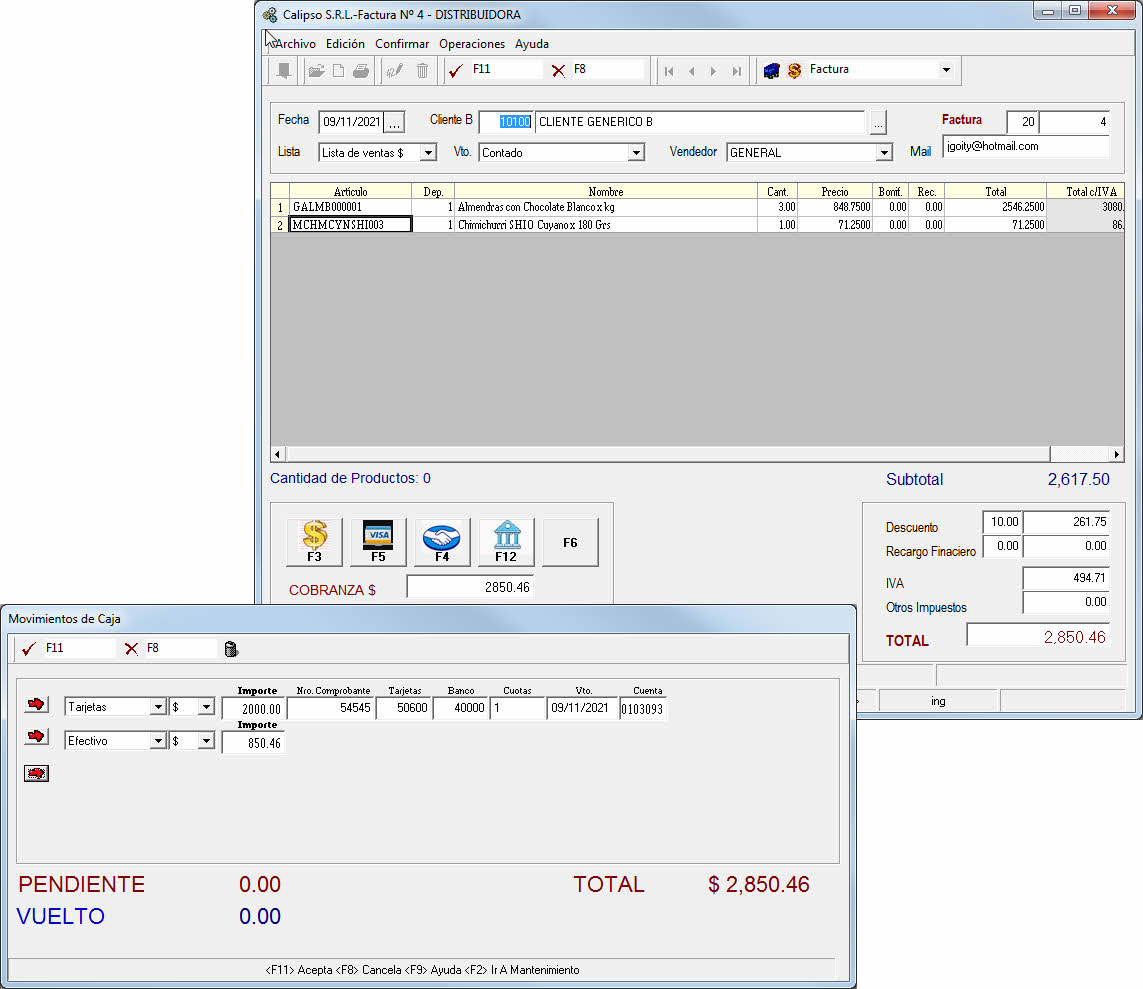Image resolution: width=1143 pixels, height=989 pixels.
Task: Click the Cuotas field
Action: tap(518, 708)
